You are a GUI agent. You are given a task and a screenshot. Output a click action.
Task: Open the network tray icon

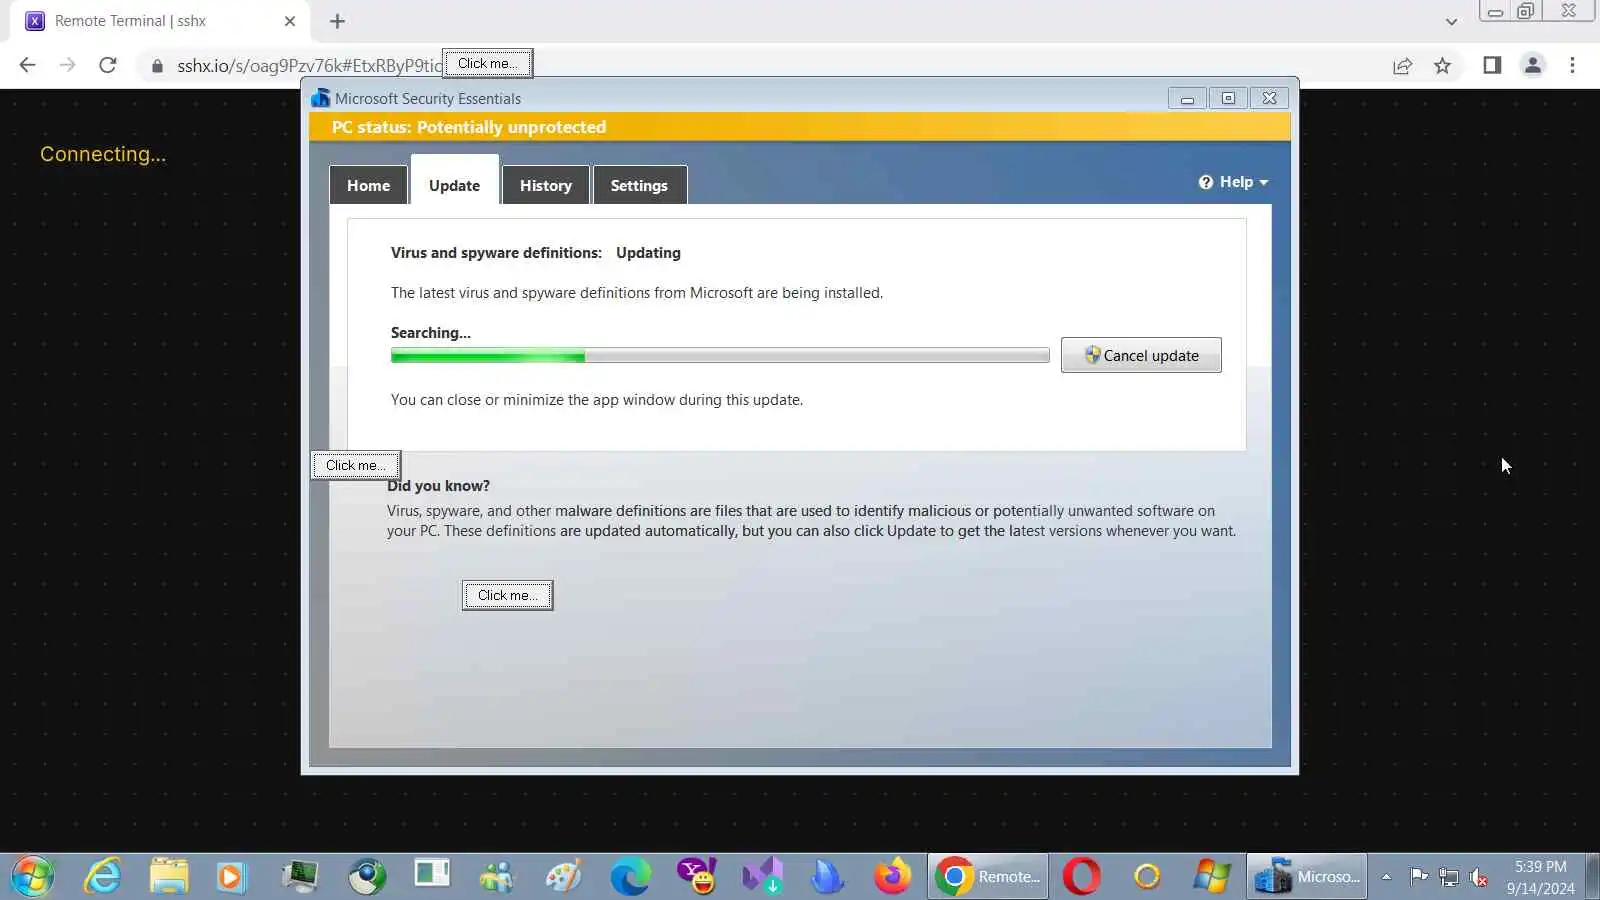pos(1449,877)
